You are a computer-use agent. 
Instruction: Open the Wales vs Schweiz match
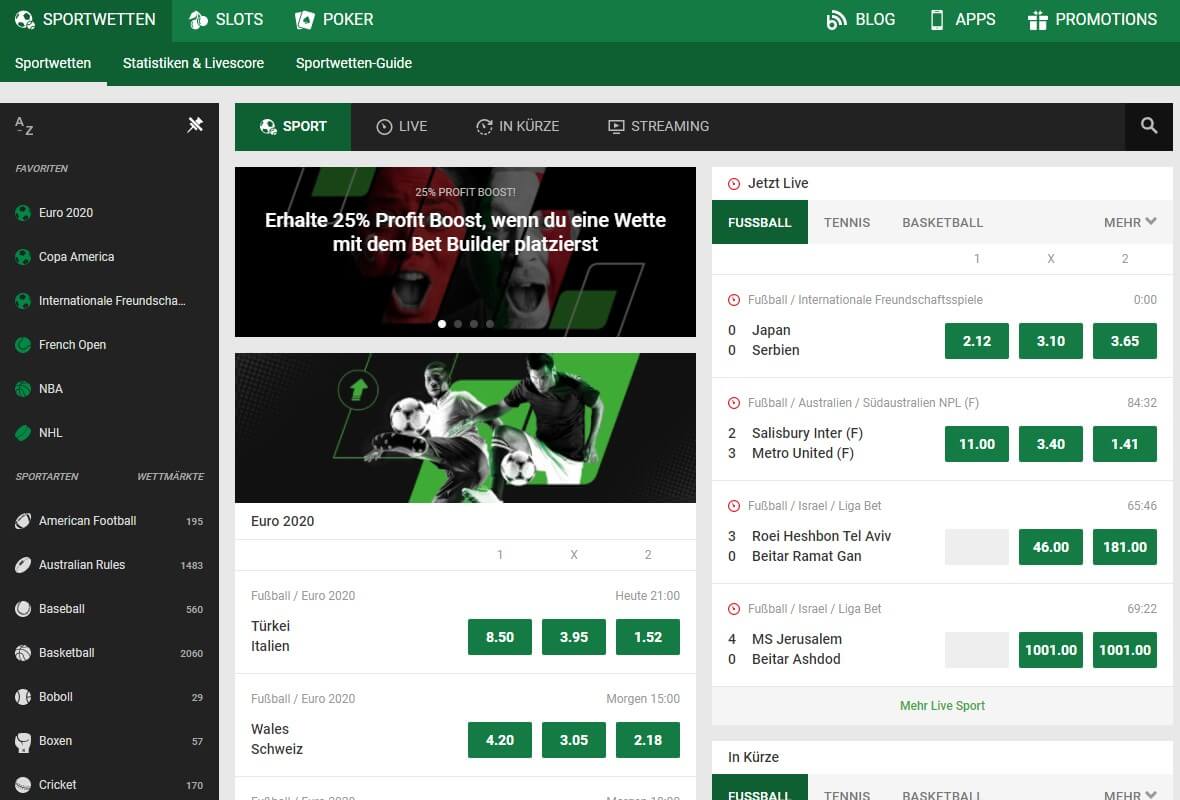point(277,739)
